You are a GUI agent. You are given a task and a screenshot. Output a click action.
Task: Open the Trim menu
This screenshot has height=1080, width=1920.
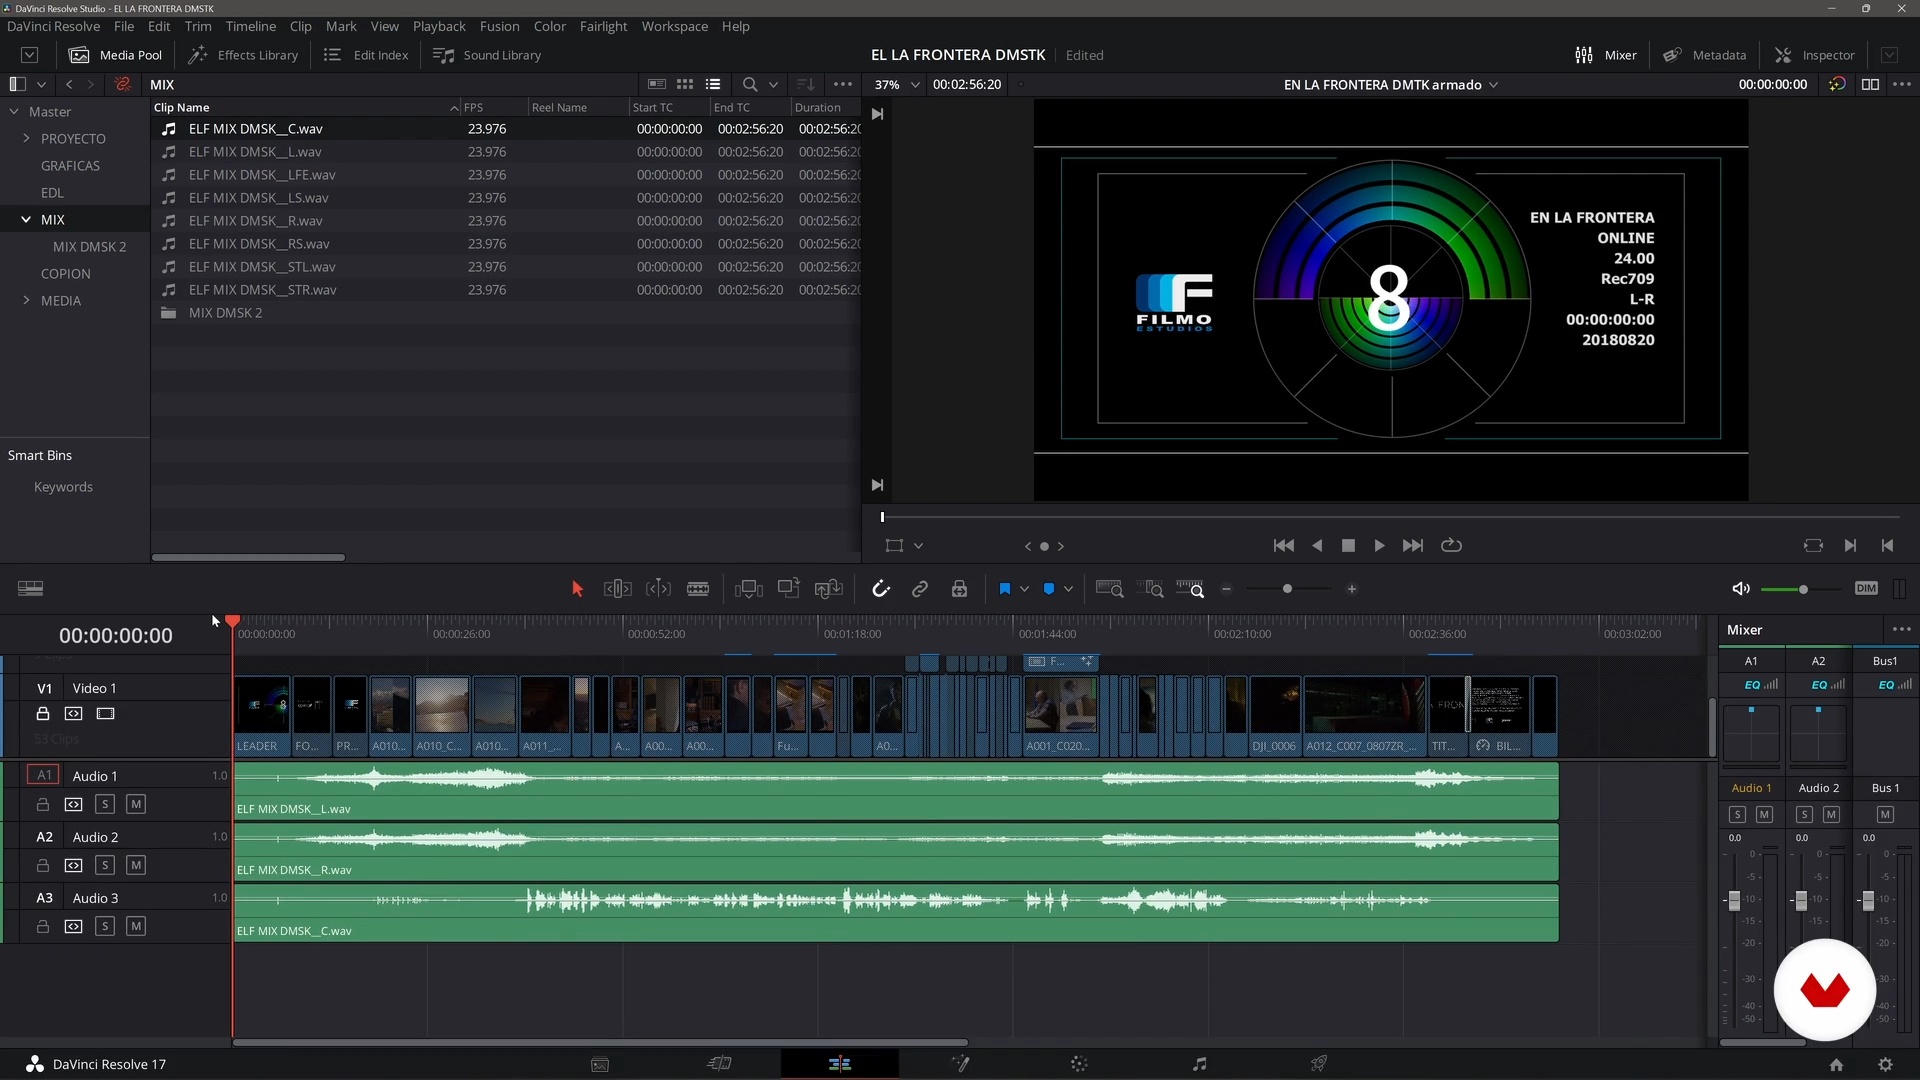(x=197, y=26)
